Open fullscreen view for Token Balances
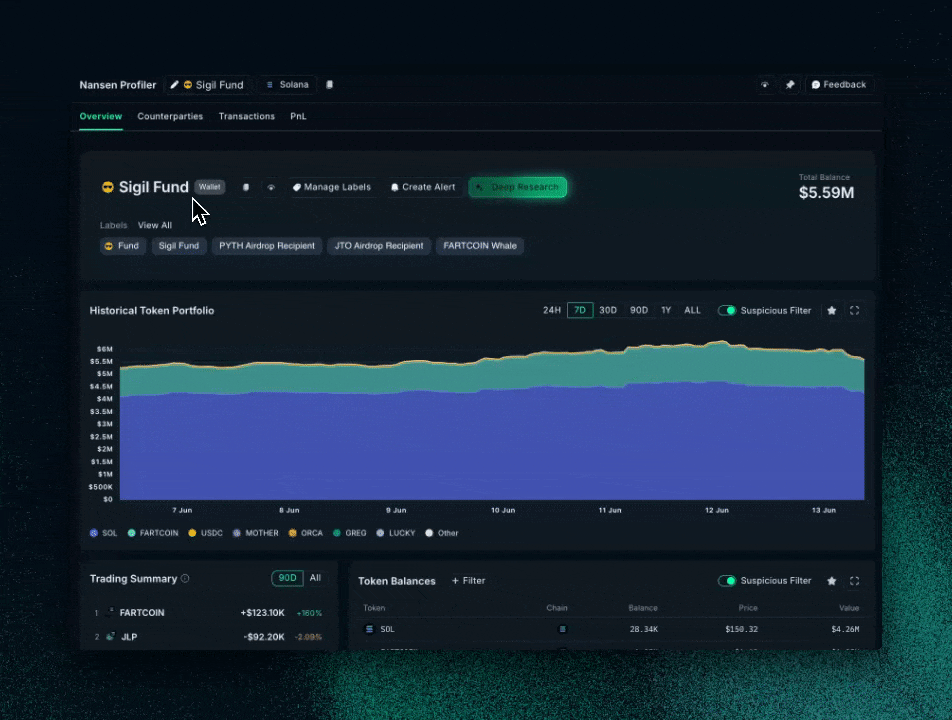Viewport: 952px width, 720px height. pyautogui.click(x=854, y=581)
